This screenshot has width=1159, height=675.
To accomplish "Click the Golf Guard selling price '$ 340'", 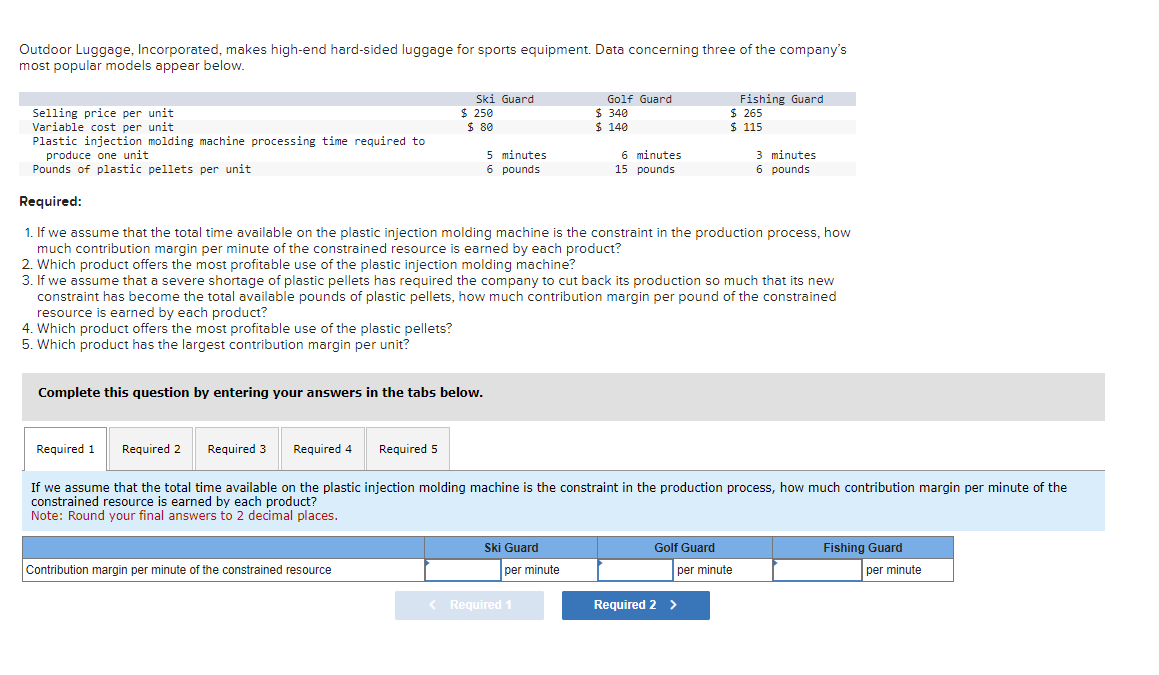I will click(611, 113).
